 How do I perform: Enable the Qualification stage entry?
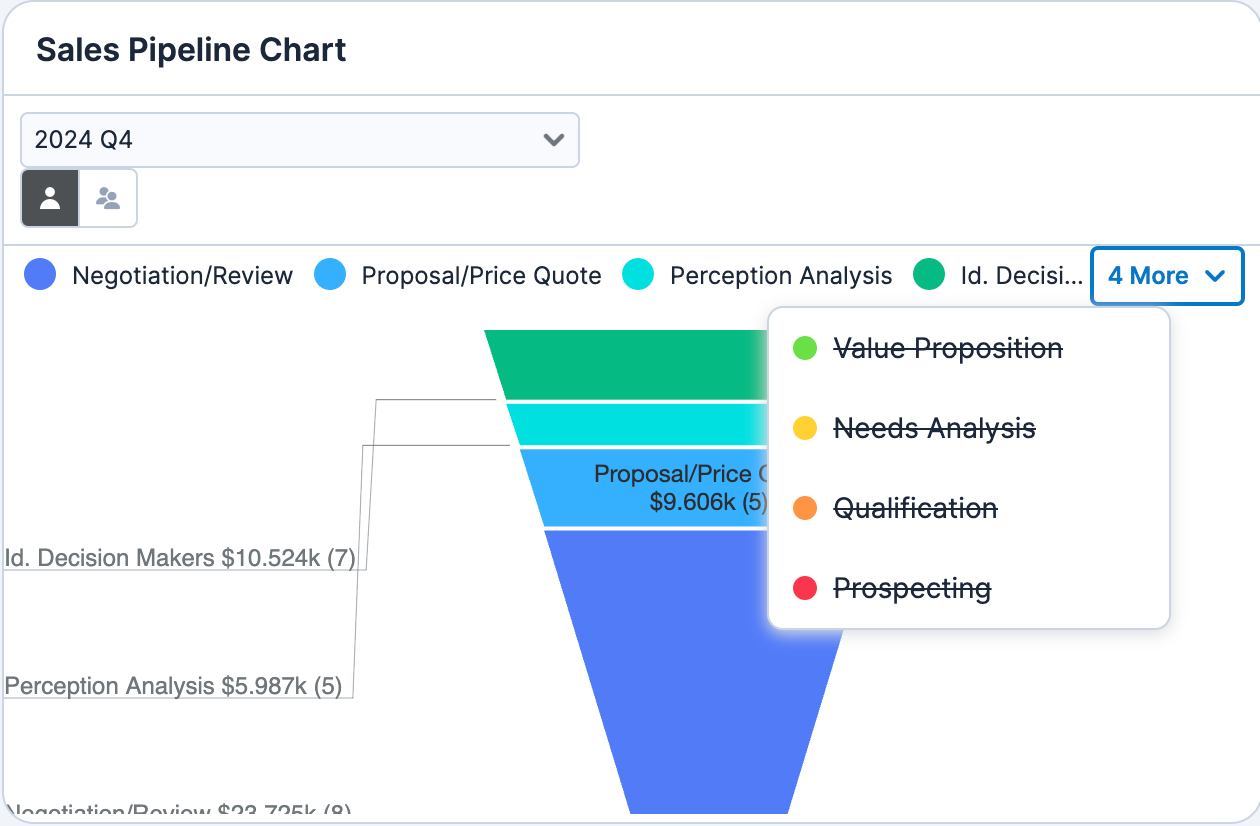coord(915,508)
